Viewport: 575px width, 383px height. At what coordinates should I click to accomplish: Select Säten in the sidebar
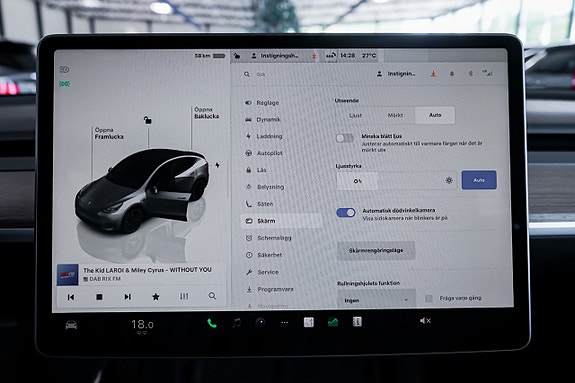tap(259, 204)
